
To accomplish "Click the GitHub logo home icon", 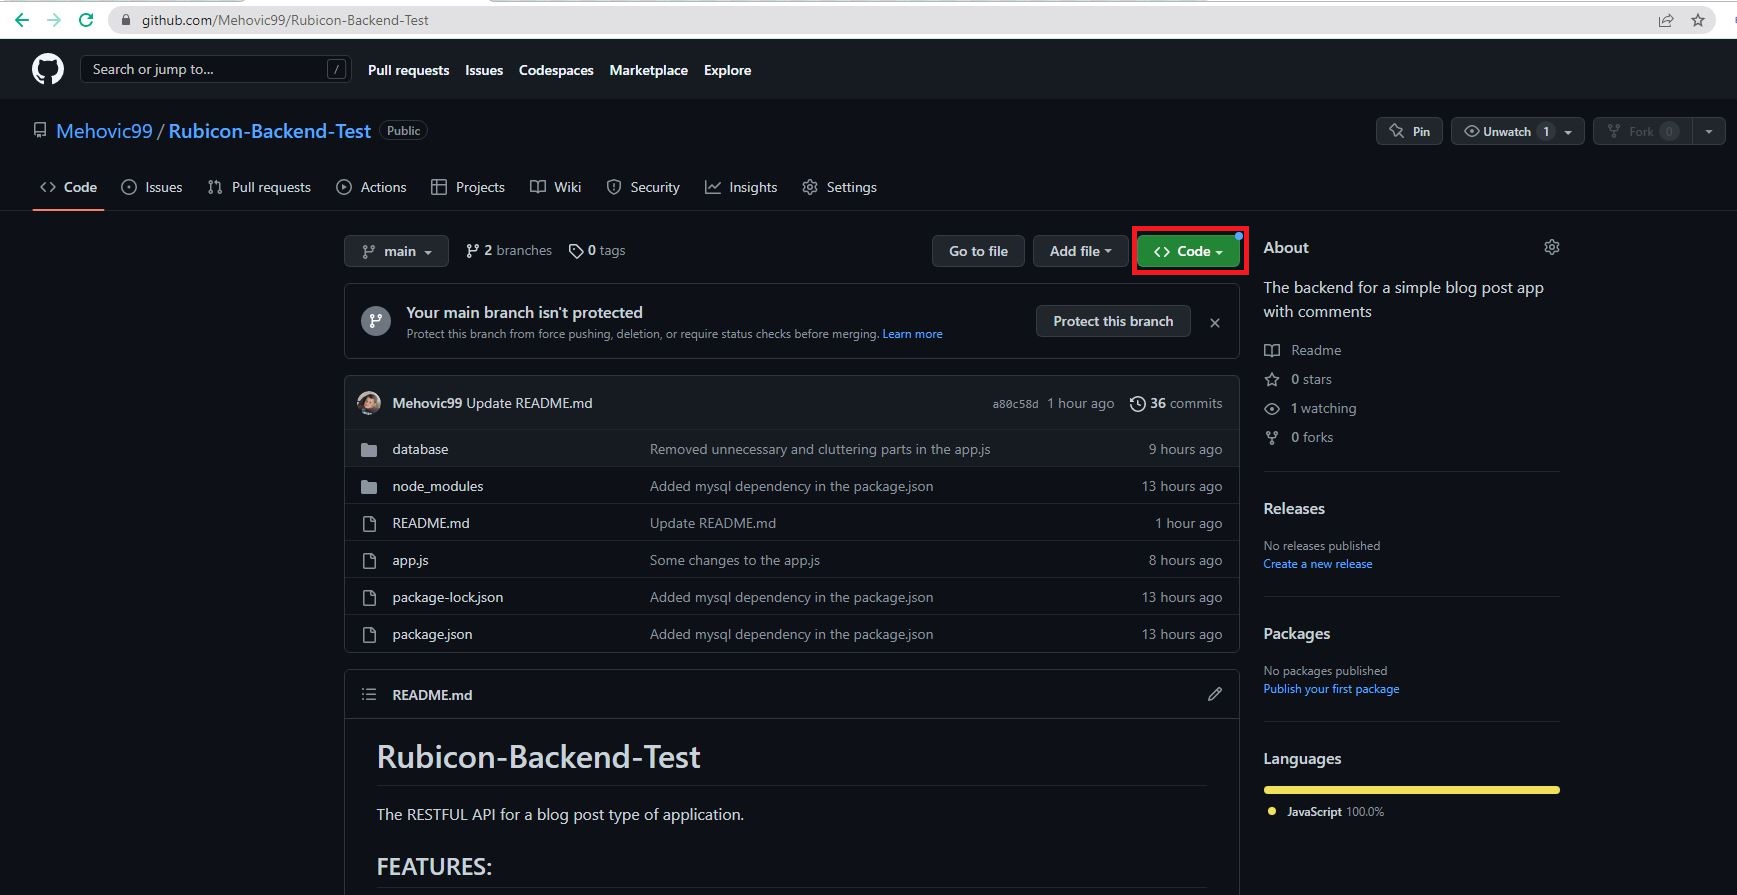I will (x=48, y=69).
